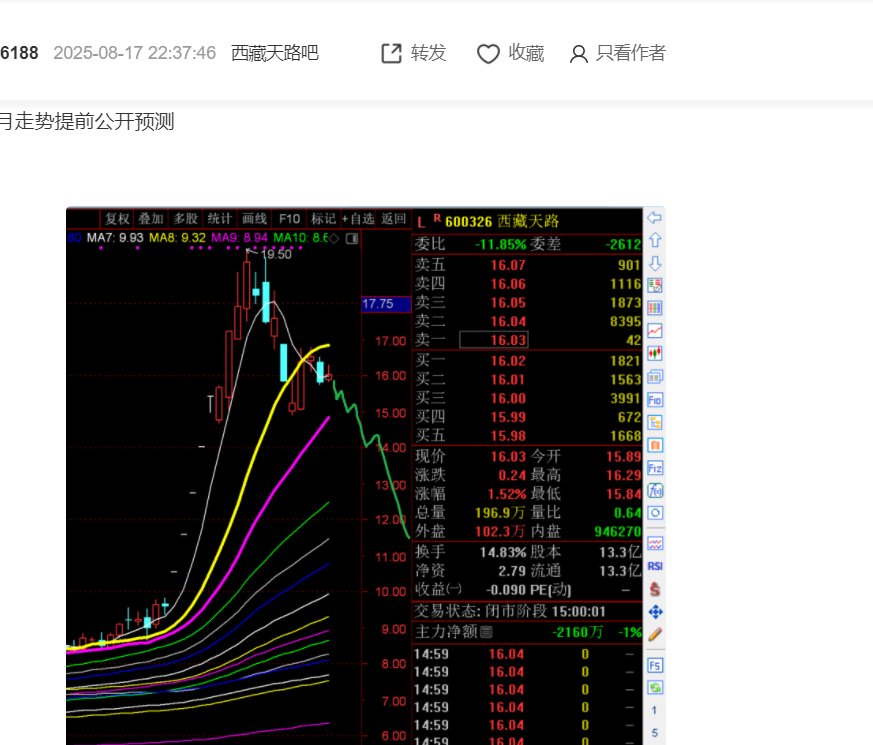Open the watchlist table icon with checkmark
The image size is (873, 745).
tap(655, 286)
